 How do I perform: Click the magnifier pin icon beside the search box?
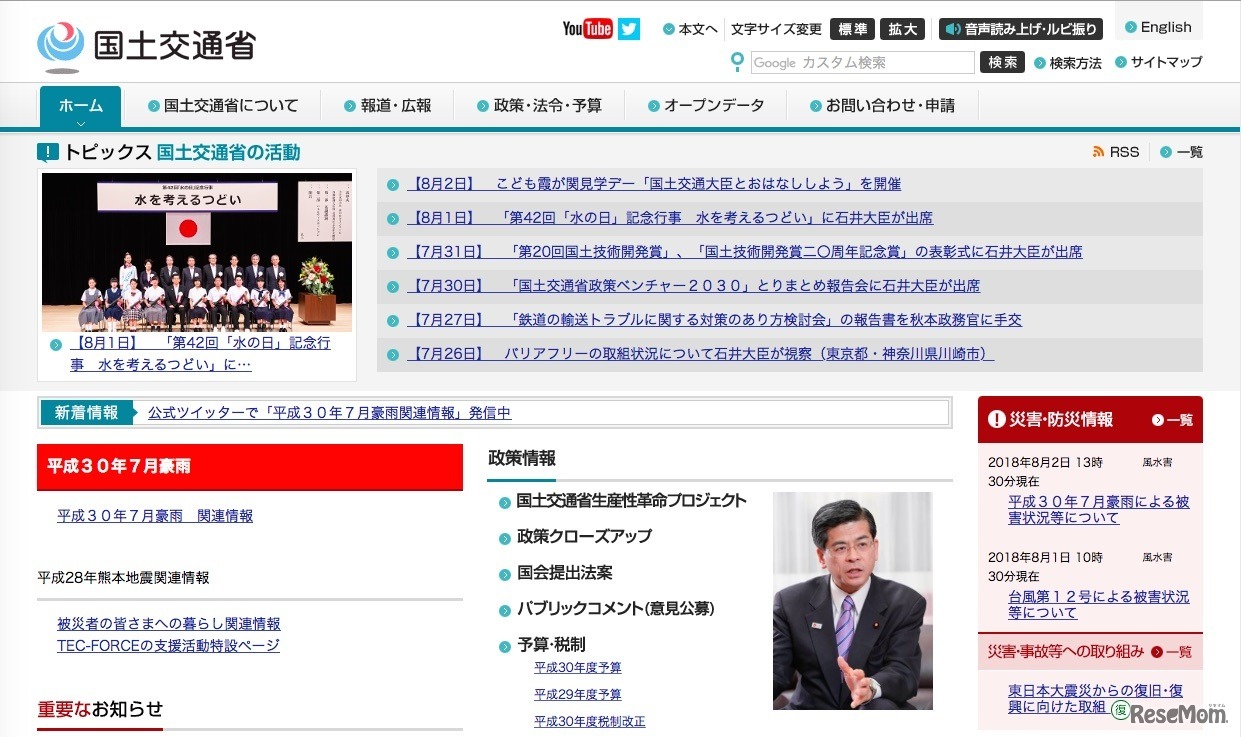736,62
